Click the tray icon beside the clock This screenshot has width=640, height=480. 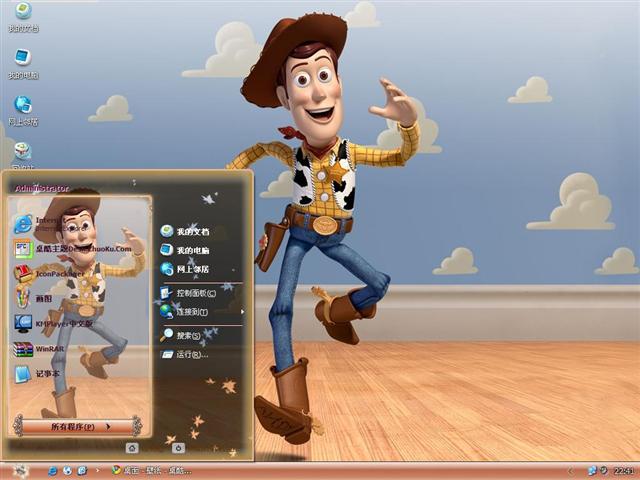604,471
